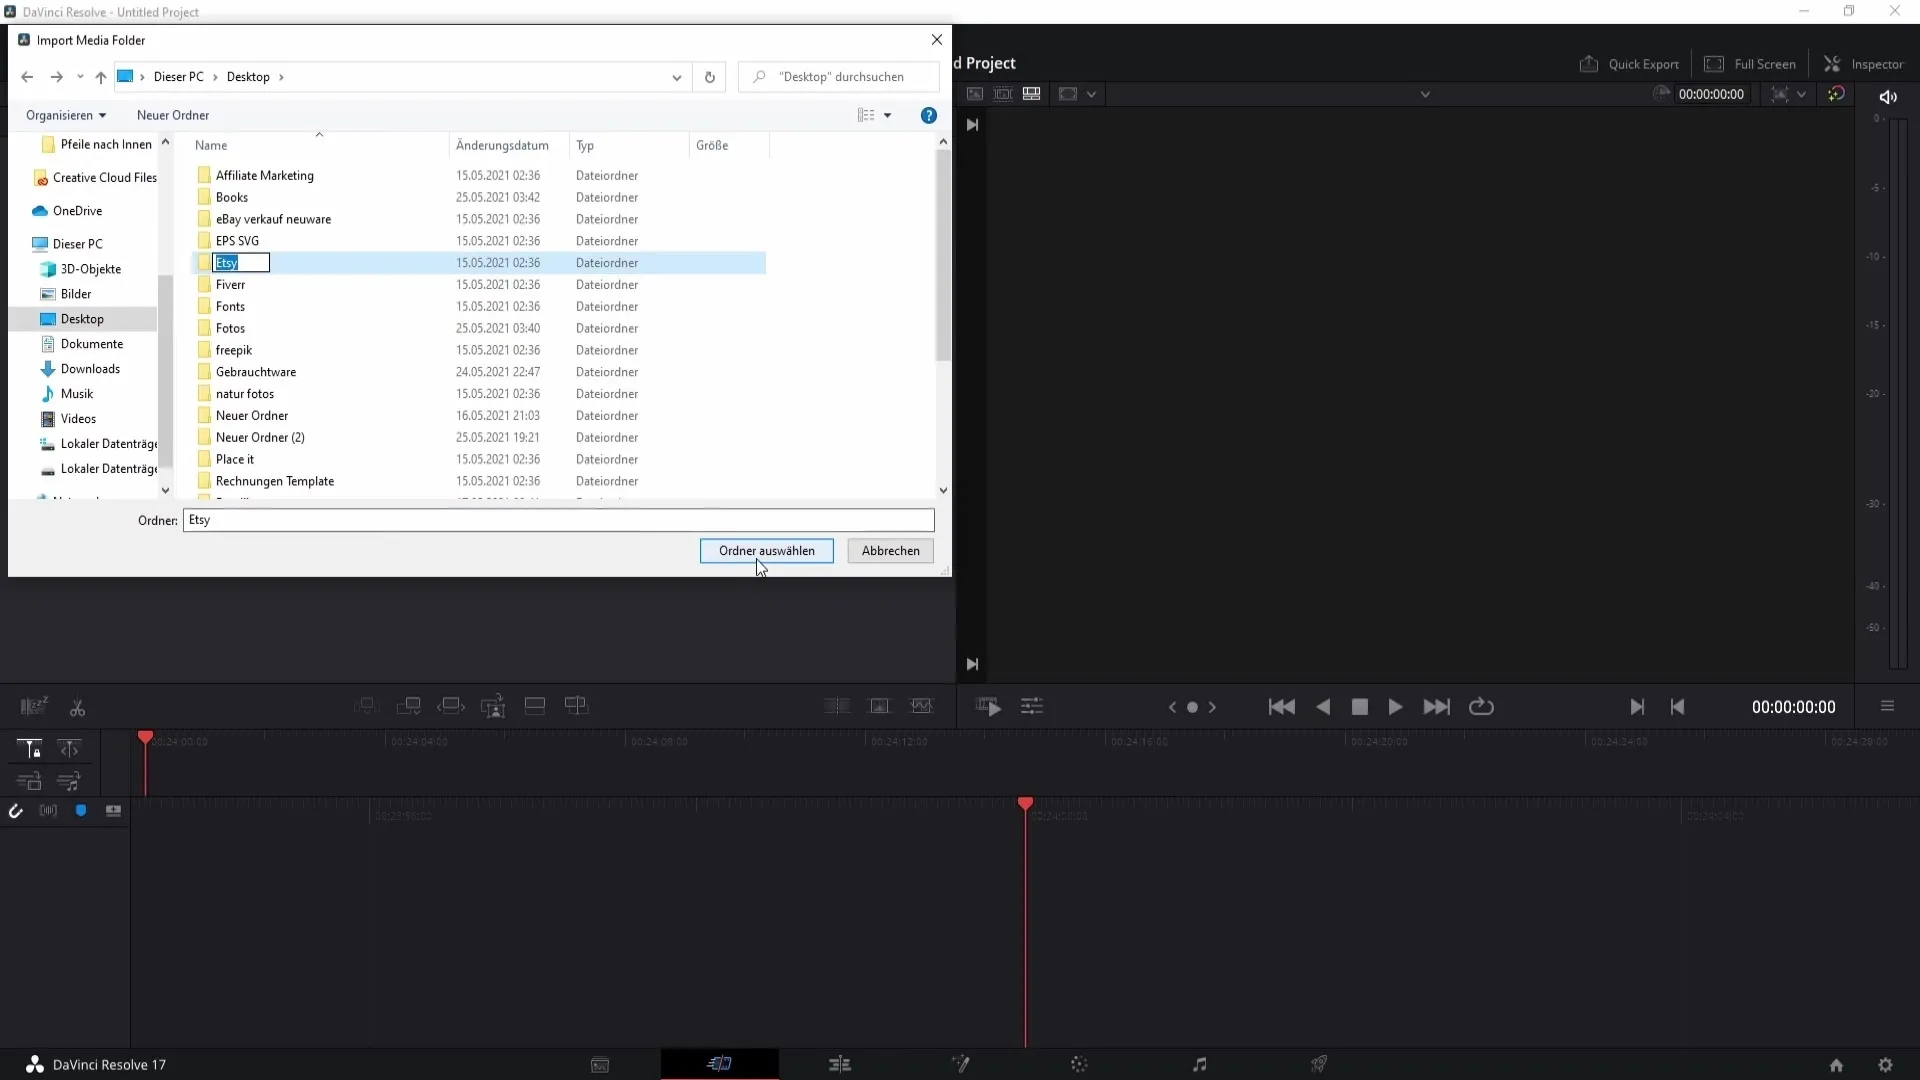Click Quick Export in DaVinci Resolve

coord(1629,64)
